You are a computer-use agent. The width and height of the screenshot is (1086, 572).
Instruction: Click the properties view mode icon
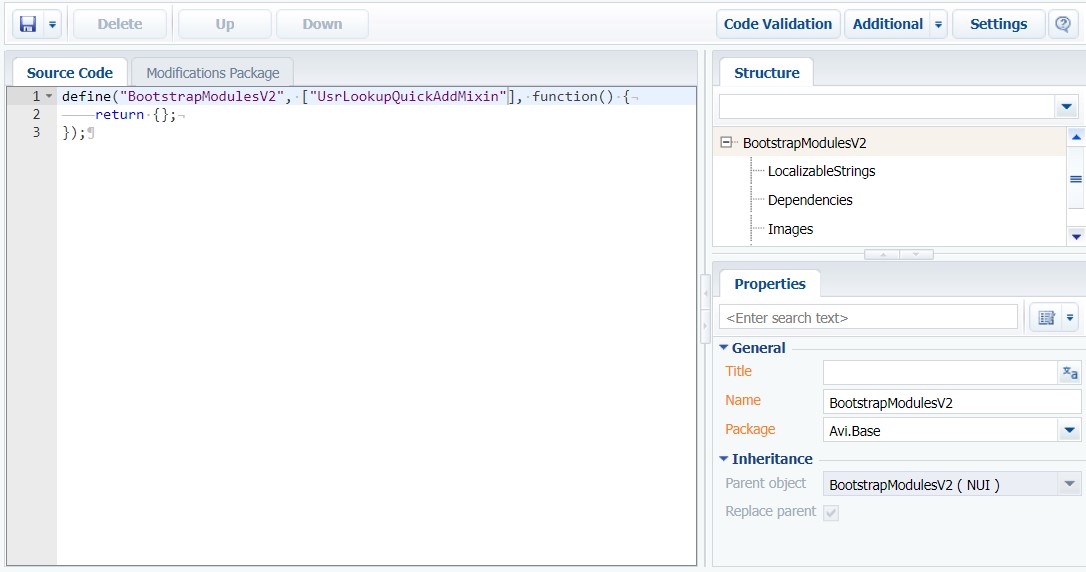point(1046,318)
